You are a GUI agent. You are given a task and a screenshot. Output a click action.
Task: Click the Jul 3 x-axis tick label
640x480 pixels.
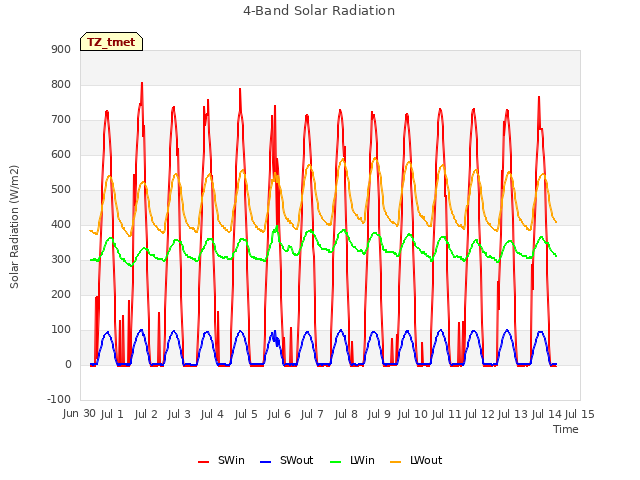[179, 414]
